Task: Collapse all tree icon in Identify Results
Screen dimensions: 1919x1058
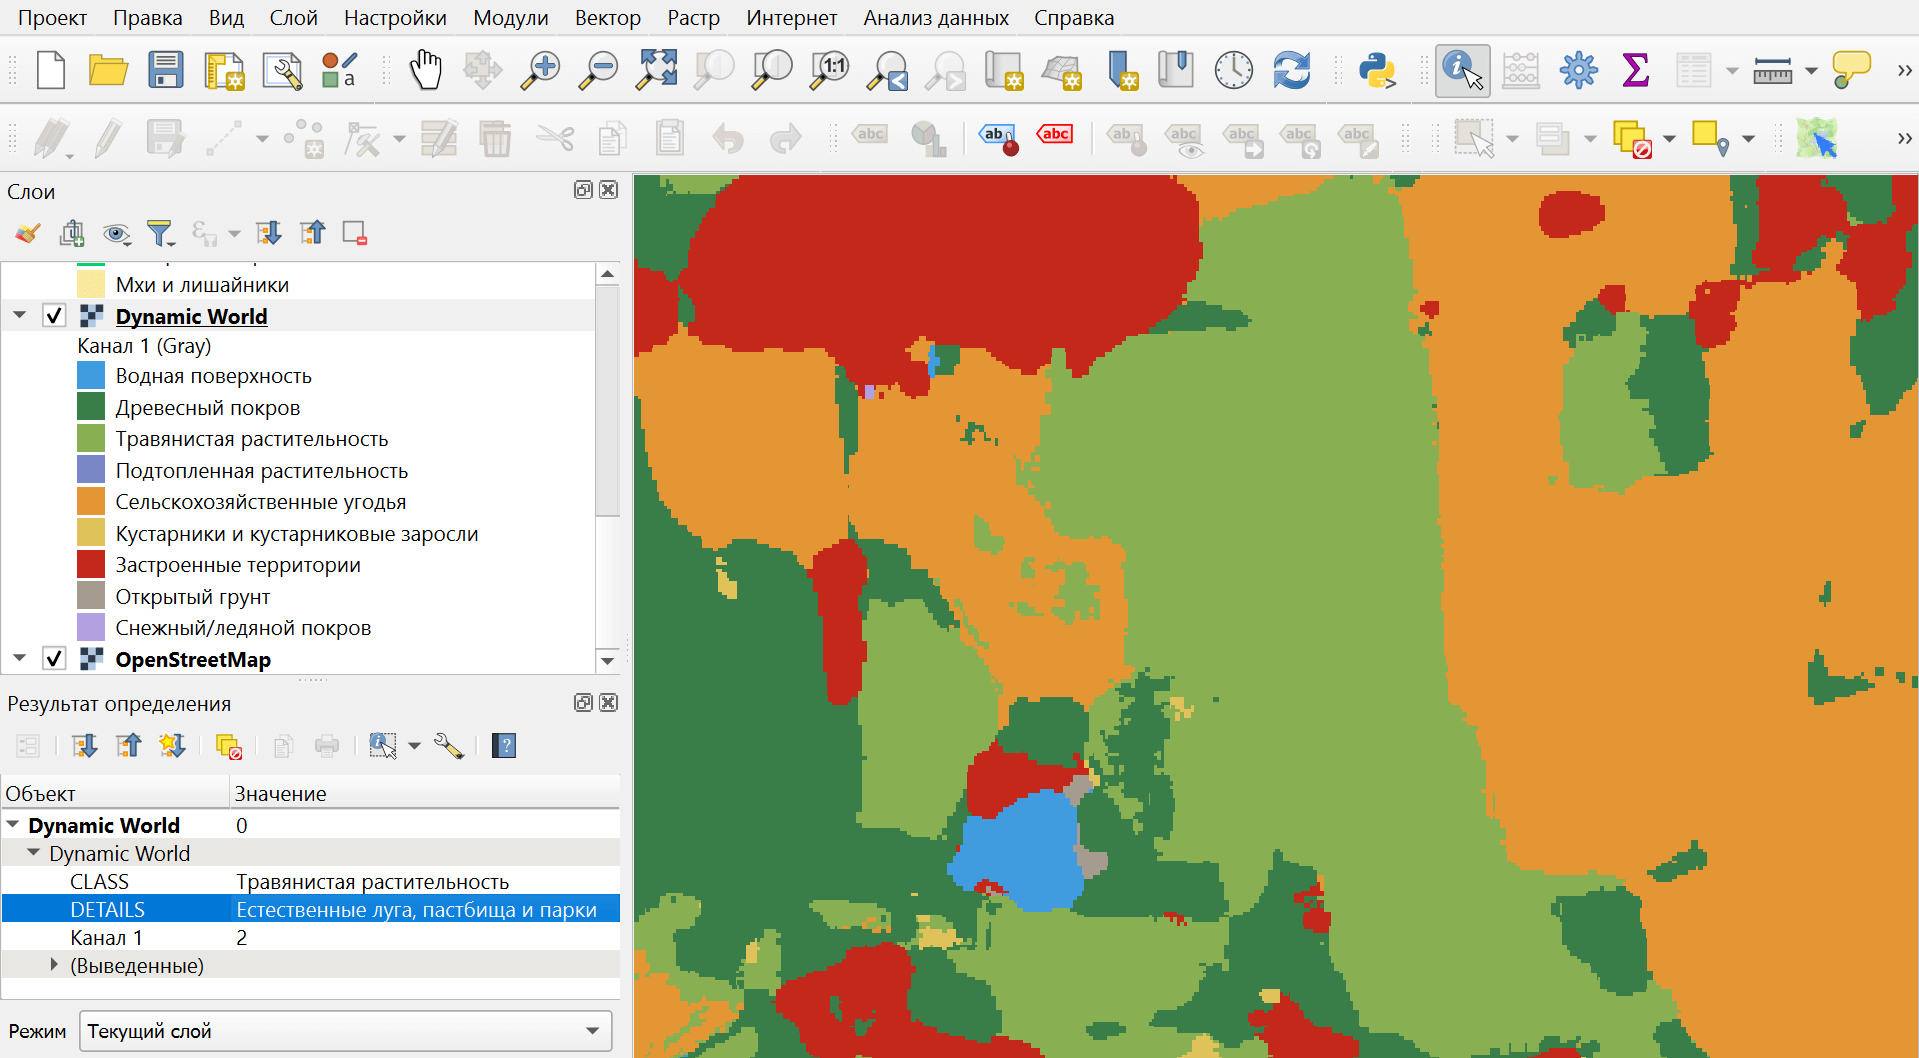Action: [129, 746]
